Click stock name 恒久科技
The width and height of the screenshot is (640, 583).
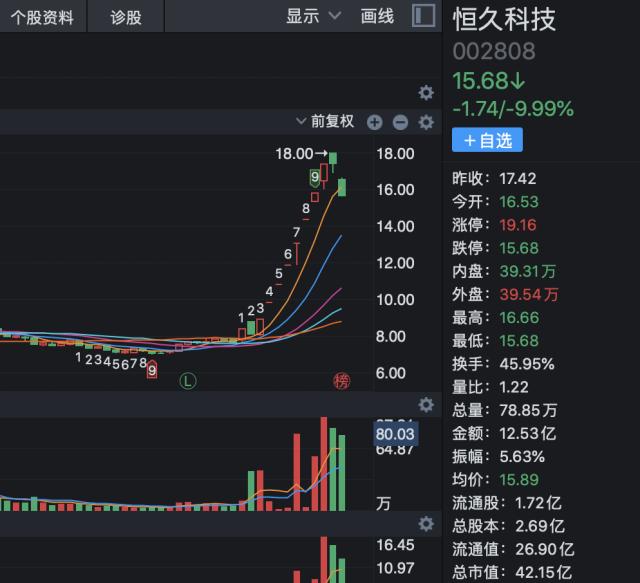coord(504,19)
